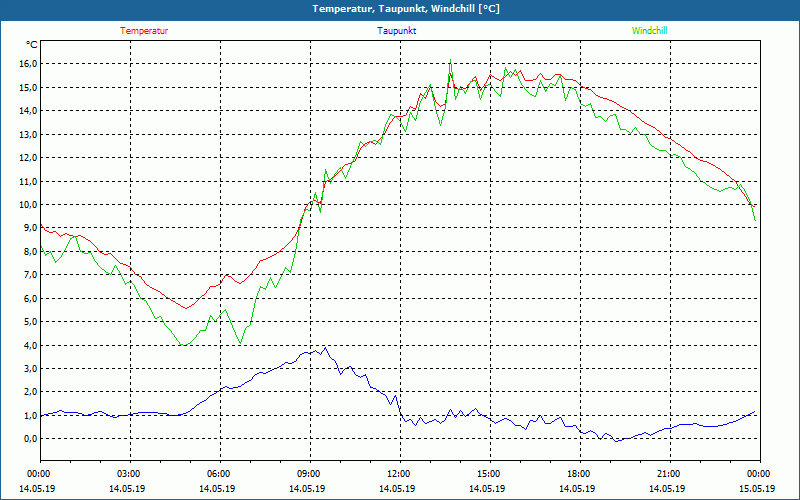
Task: Click the 14.05.19 date under 21:00
Action: click(667, 488)
